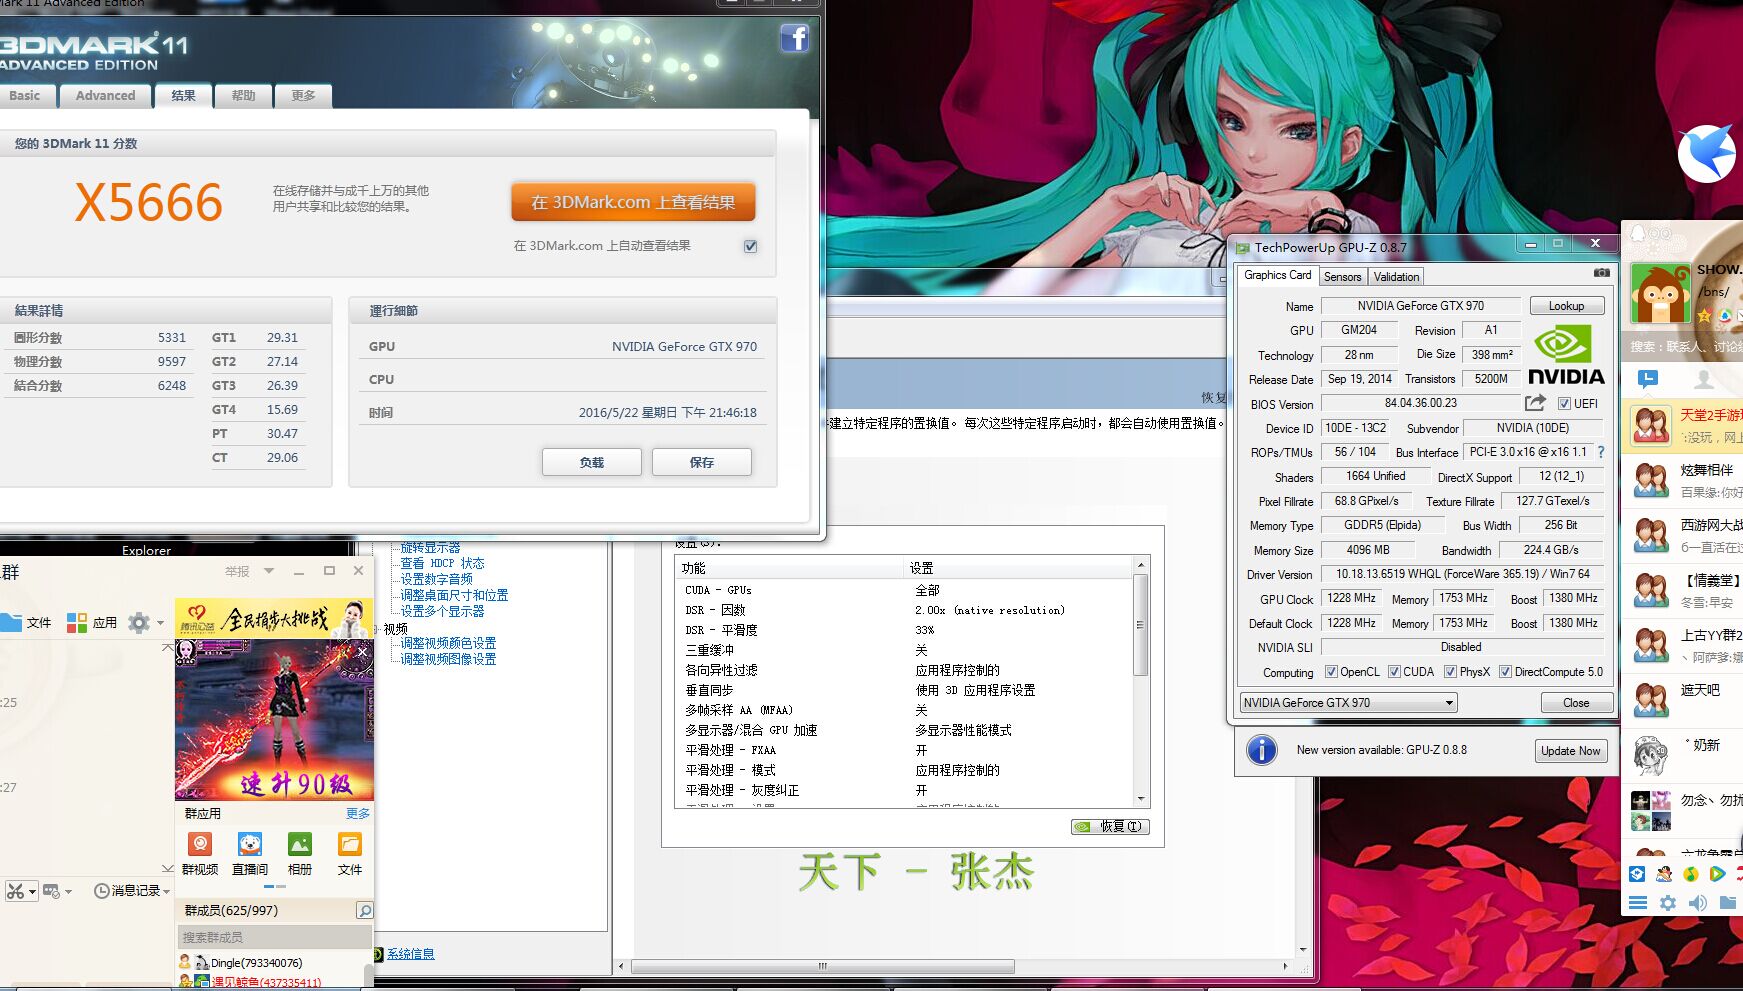Viewport: 1743px width, 991px height.
Task: Open the dropdown arrow next to 举报
Action: (268, 571)
